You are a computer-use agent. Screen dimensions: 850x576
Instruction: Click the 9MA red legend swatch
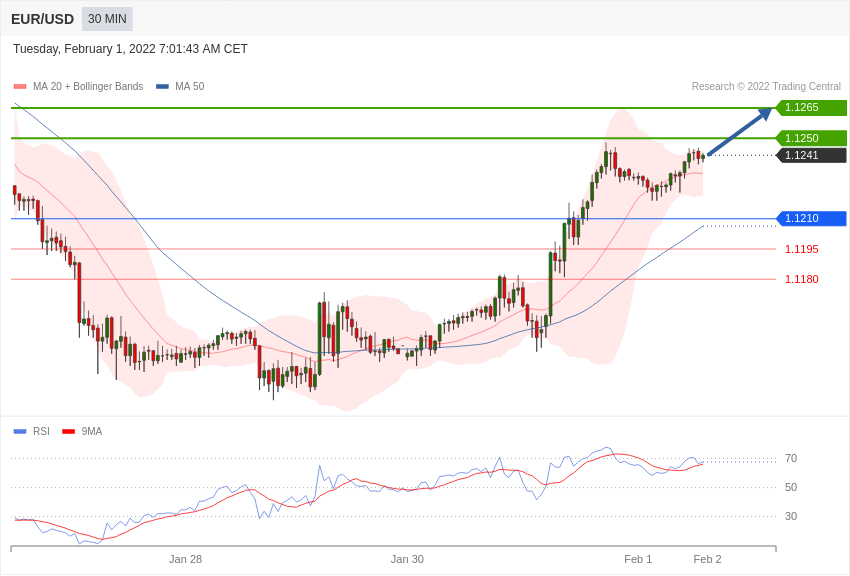[68, 432]
